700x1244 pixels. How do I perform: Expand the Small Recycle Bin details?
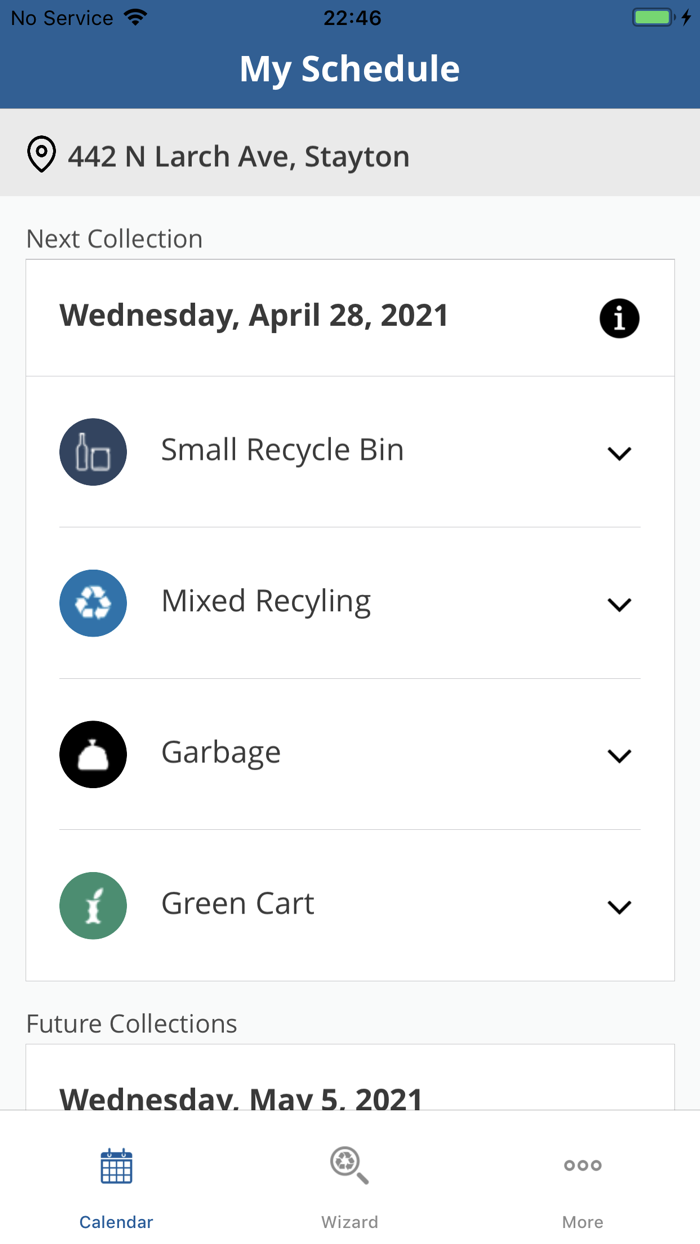(x=619, y=453)
